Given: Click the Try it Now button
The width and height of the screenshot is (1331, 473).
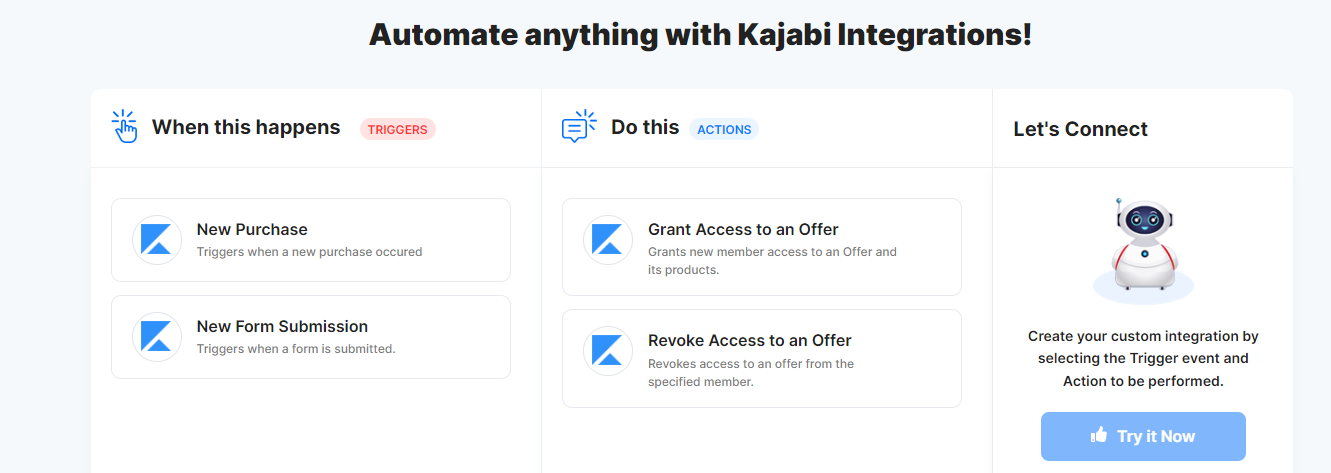Looking at the screenshot, I should pyautogui.click(x=1143, y=436).
